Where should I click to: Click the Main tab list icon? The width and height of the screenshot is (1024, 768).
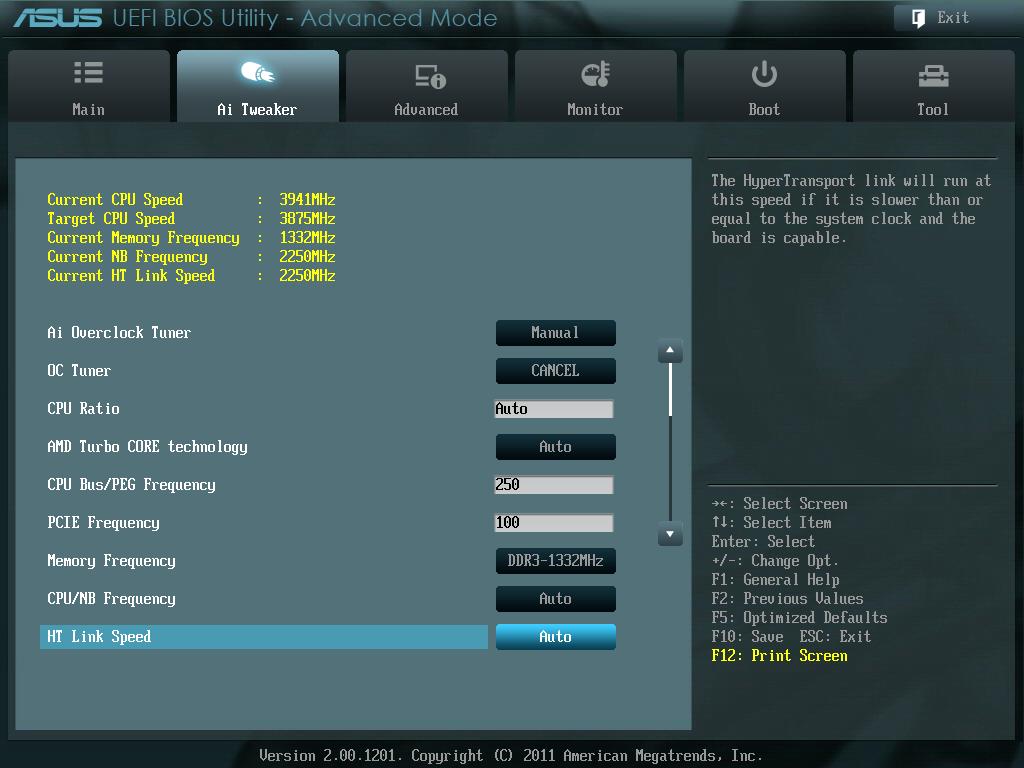coord(88,72)
